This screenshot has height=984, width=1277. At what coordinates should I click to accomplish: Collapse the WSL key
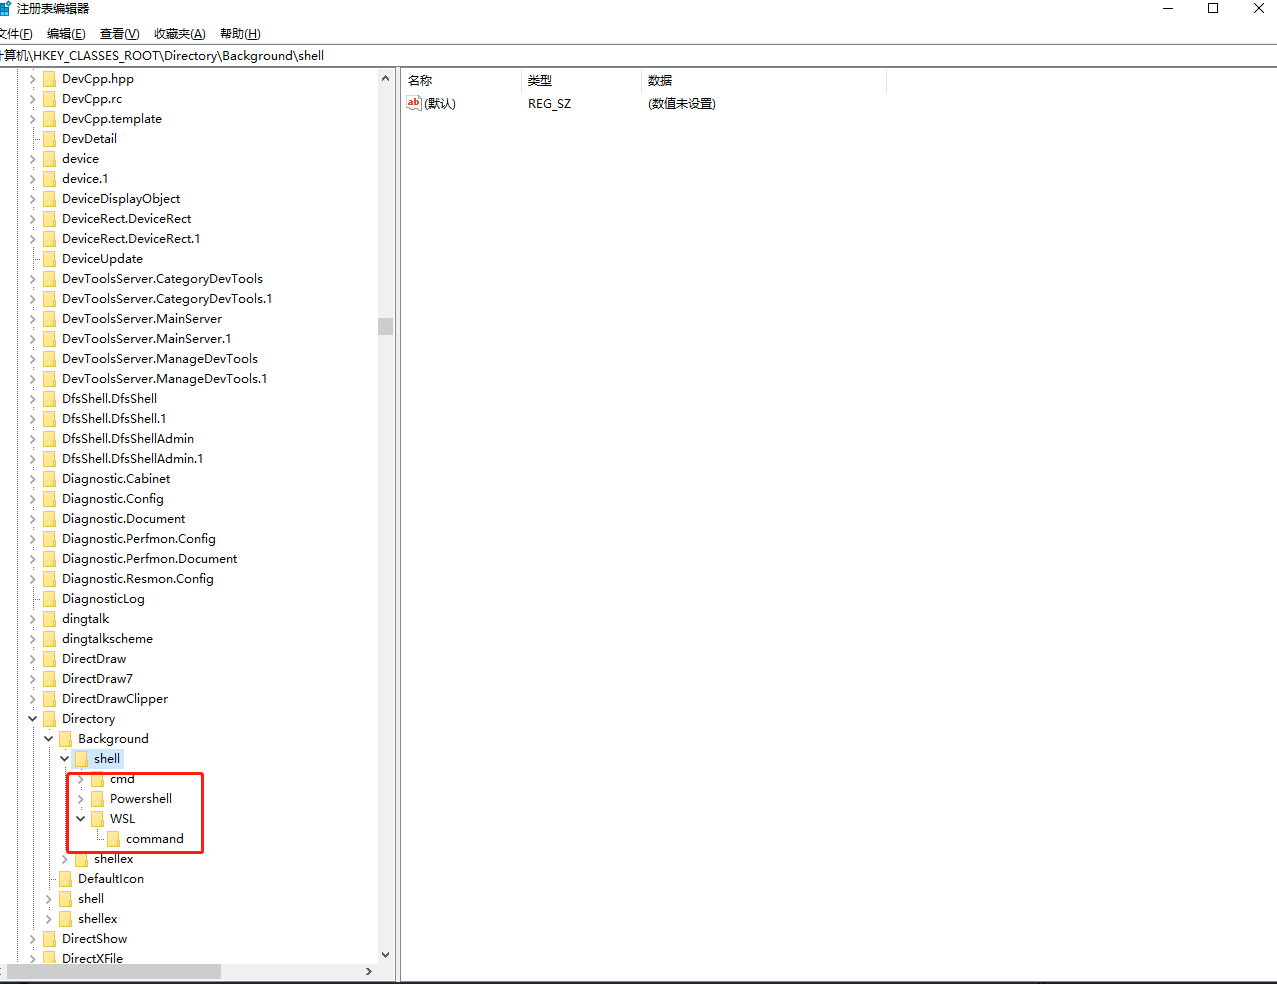(x=80, y=819)
